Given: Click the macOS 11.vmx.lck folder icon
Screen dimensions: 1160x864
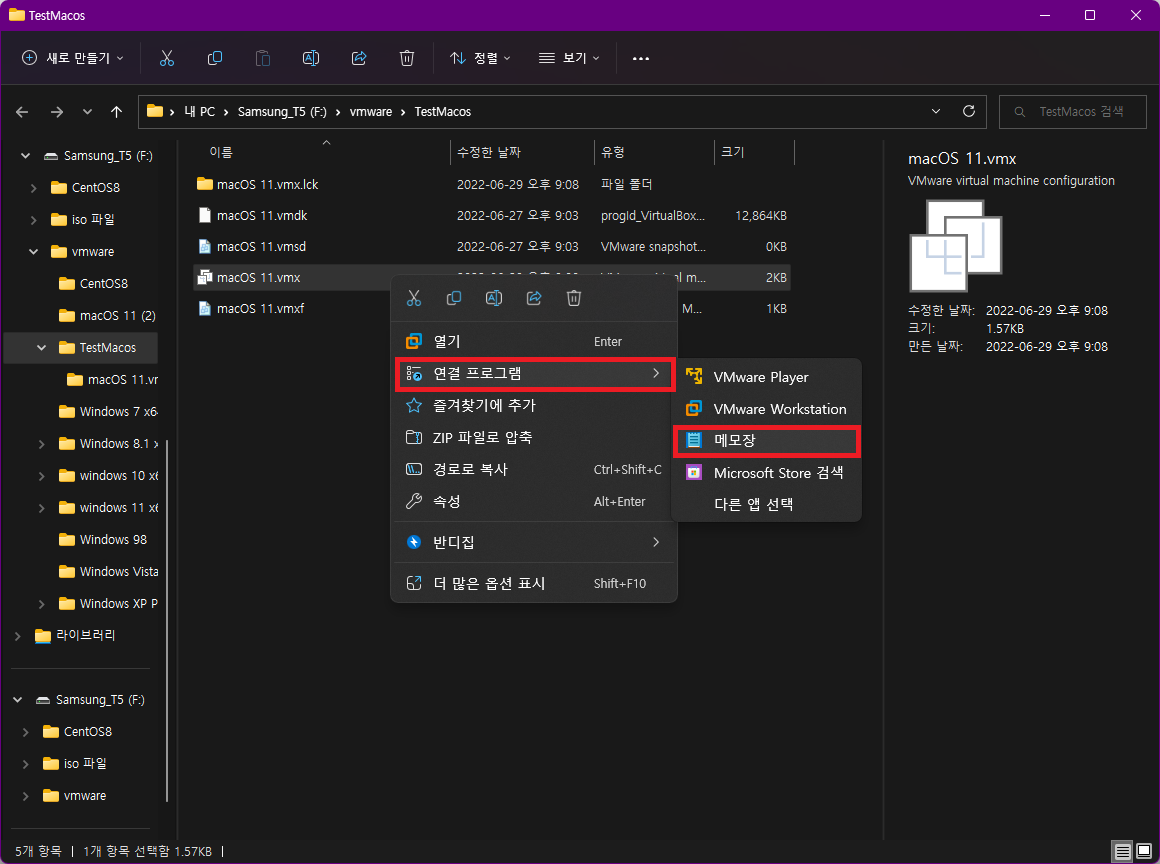Looking at the screenshot, I should click(x=205, y=184).
